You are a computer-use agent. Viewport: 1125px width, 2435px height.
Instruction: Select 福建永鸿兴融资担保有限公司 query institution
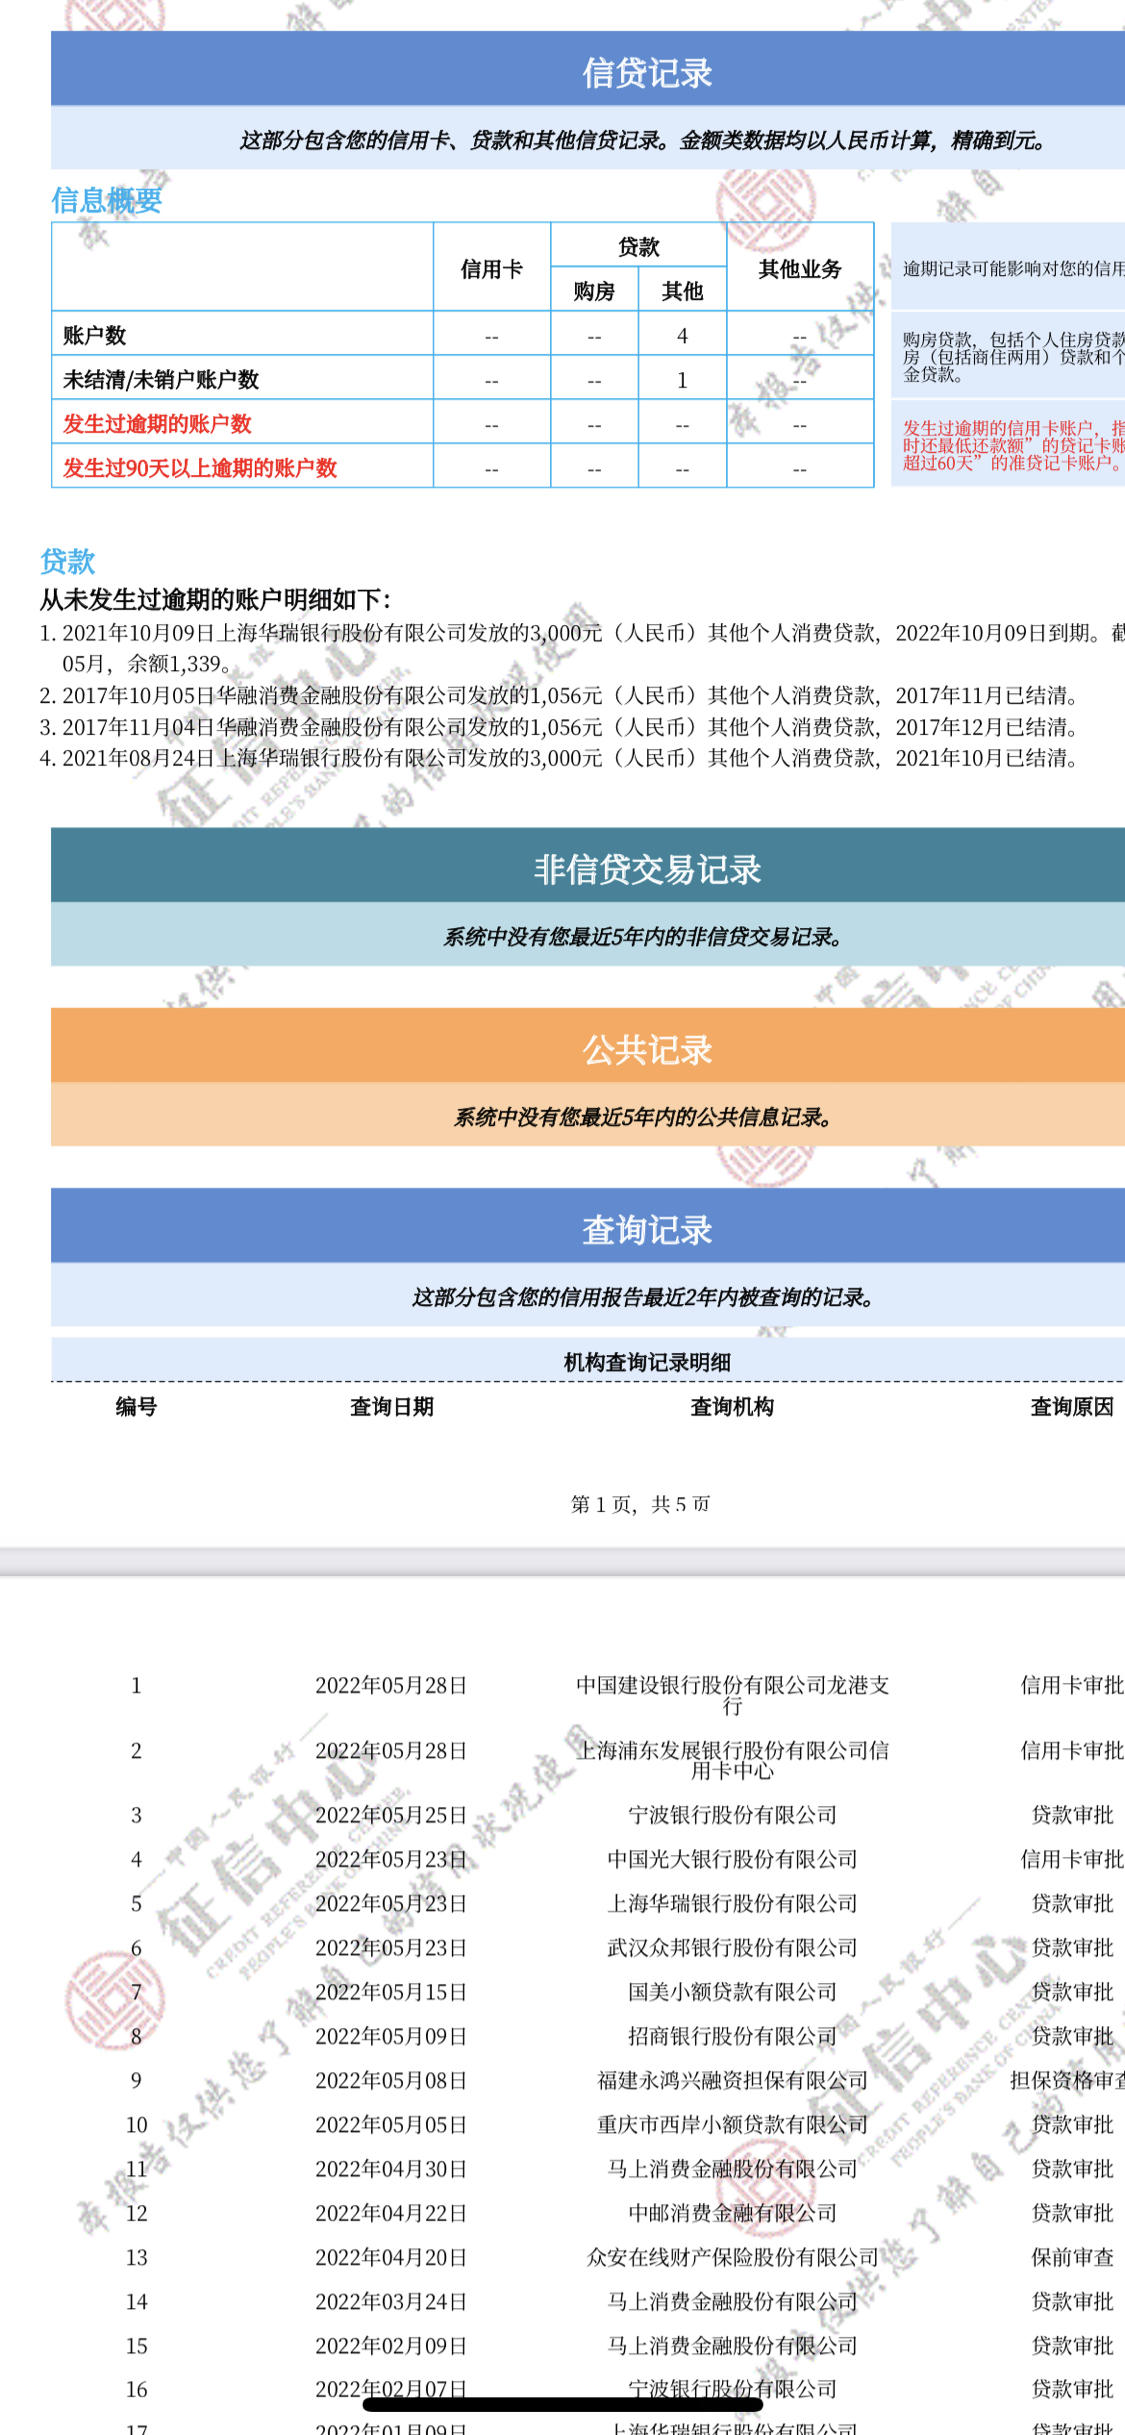[732, 2080]
